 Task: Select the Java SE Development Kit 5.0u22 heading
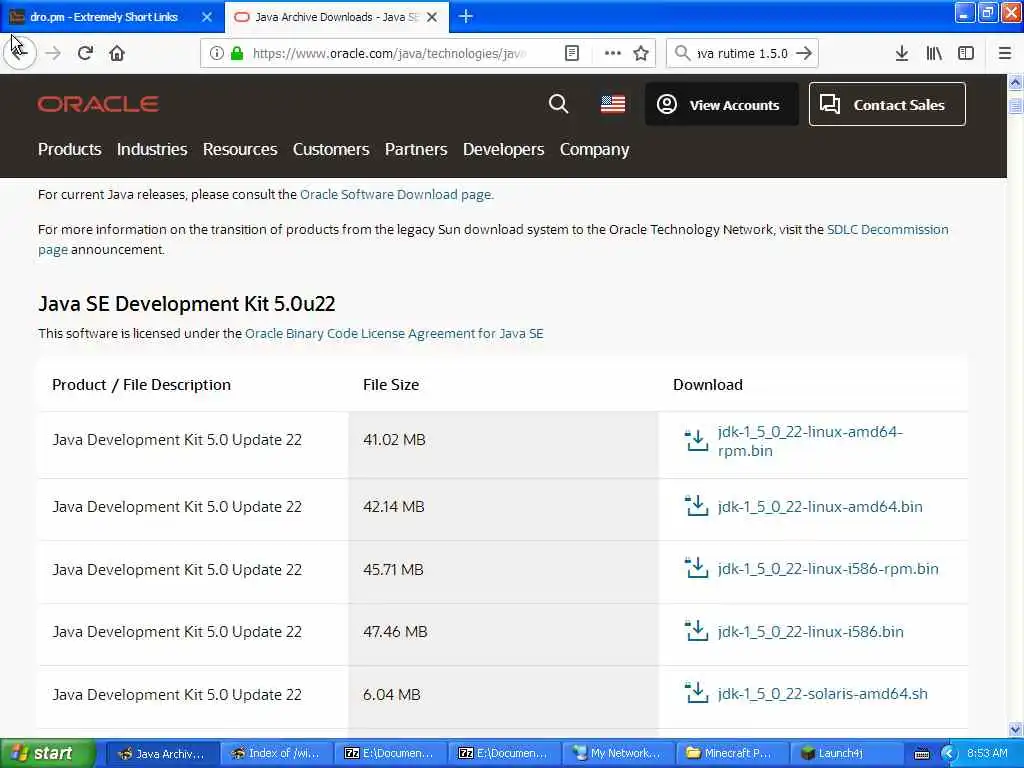pos(187,304)
